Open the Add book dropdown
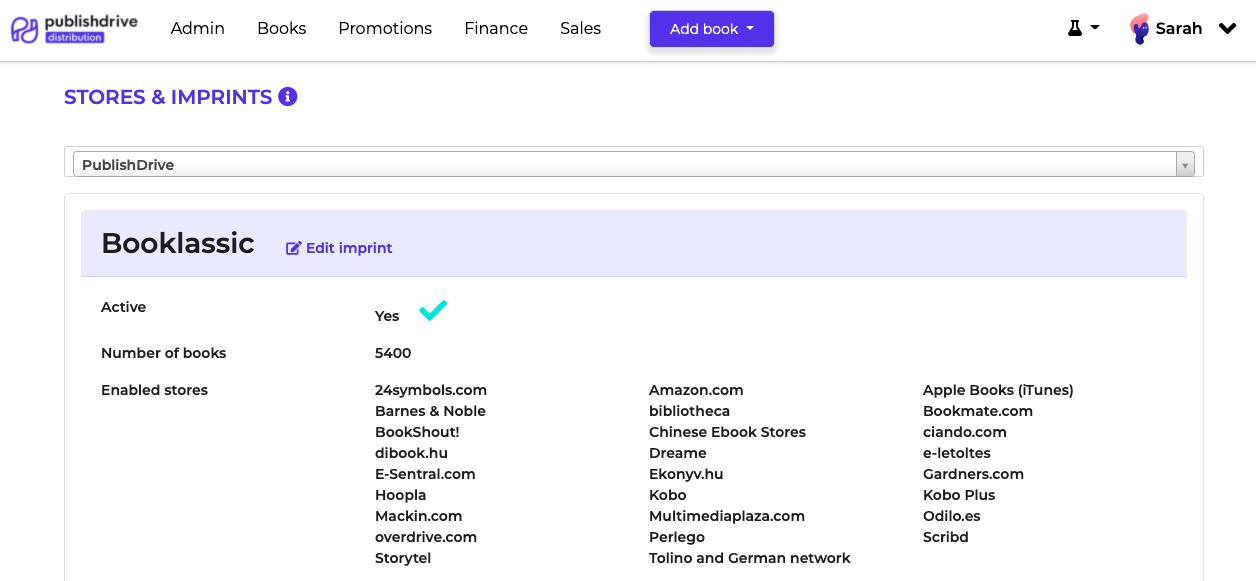This screenshot has width=1256, height=581. (711, 29)
